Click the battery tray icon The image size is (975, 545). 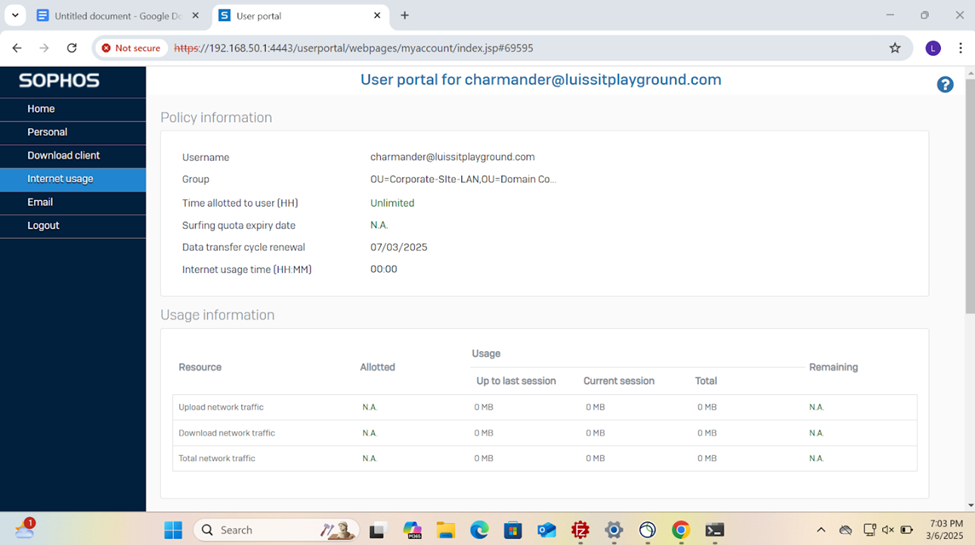[x=907, y=530]
